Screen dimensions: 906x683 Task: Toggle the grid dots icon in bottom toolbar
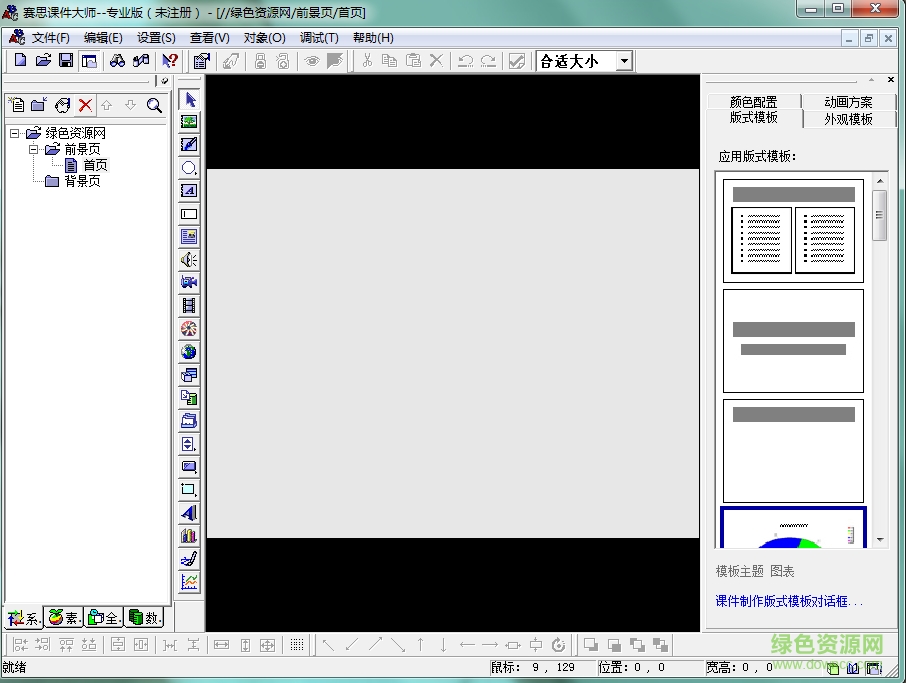coord(297,645)
